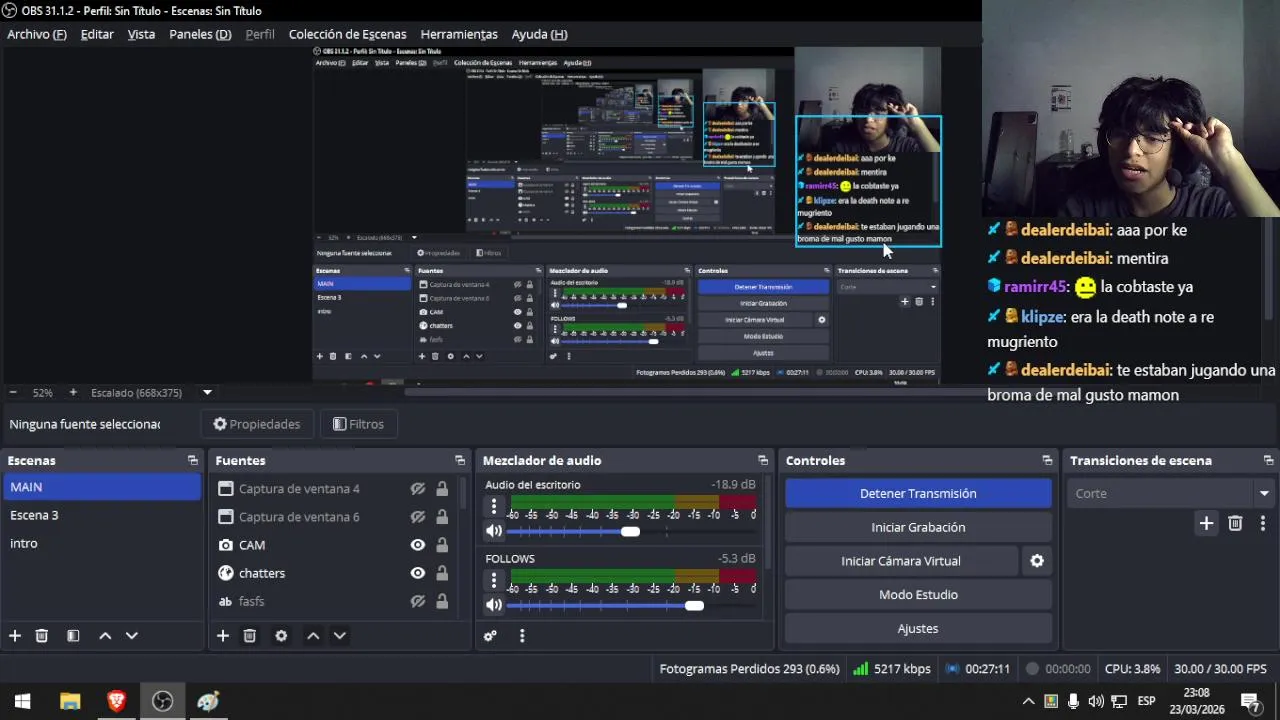Expand hidden system tray icons
The height and width of the screenshot is (720, 1280).
point(1028,701)
